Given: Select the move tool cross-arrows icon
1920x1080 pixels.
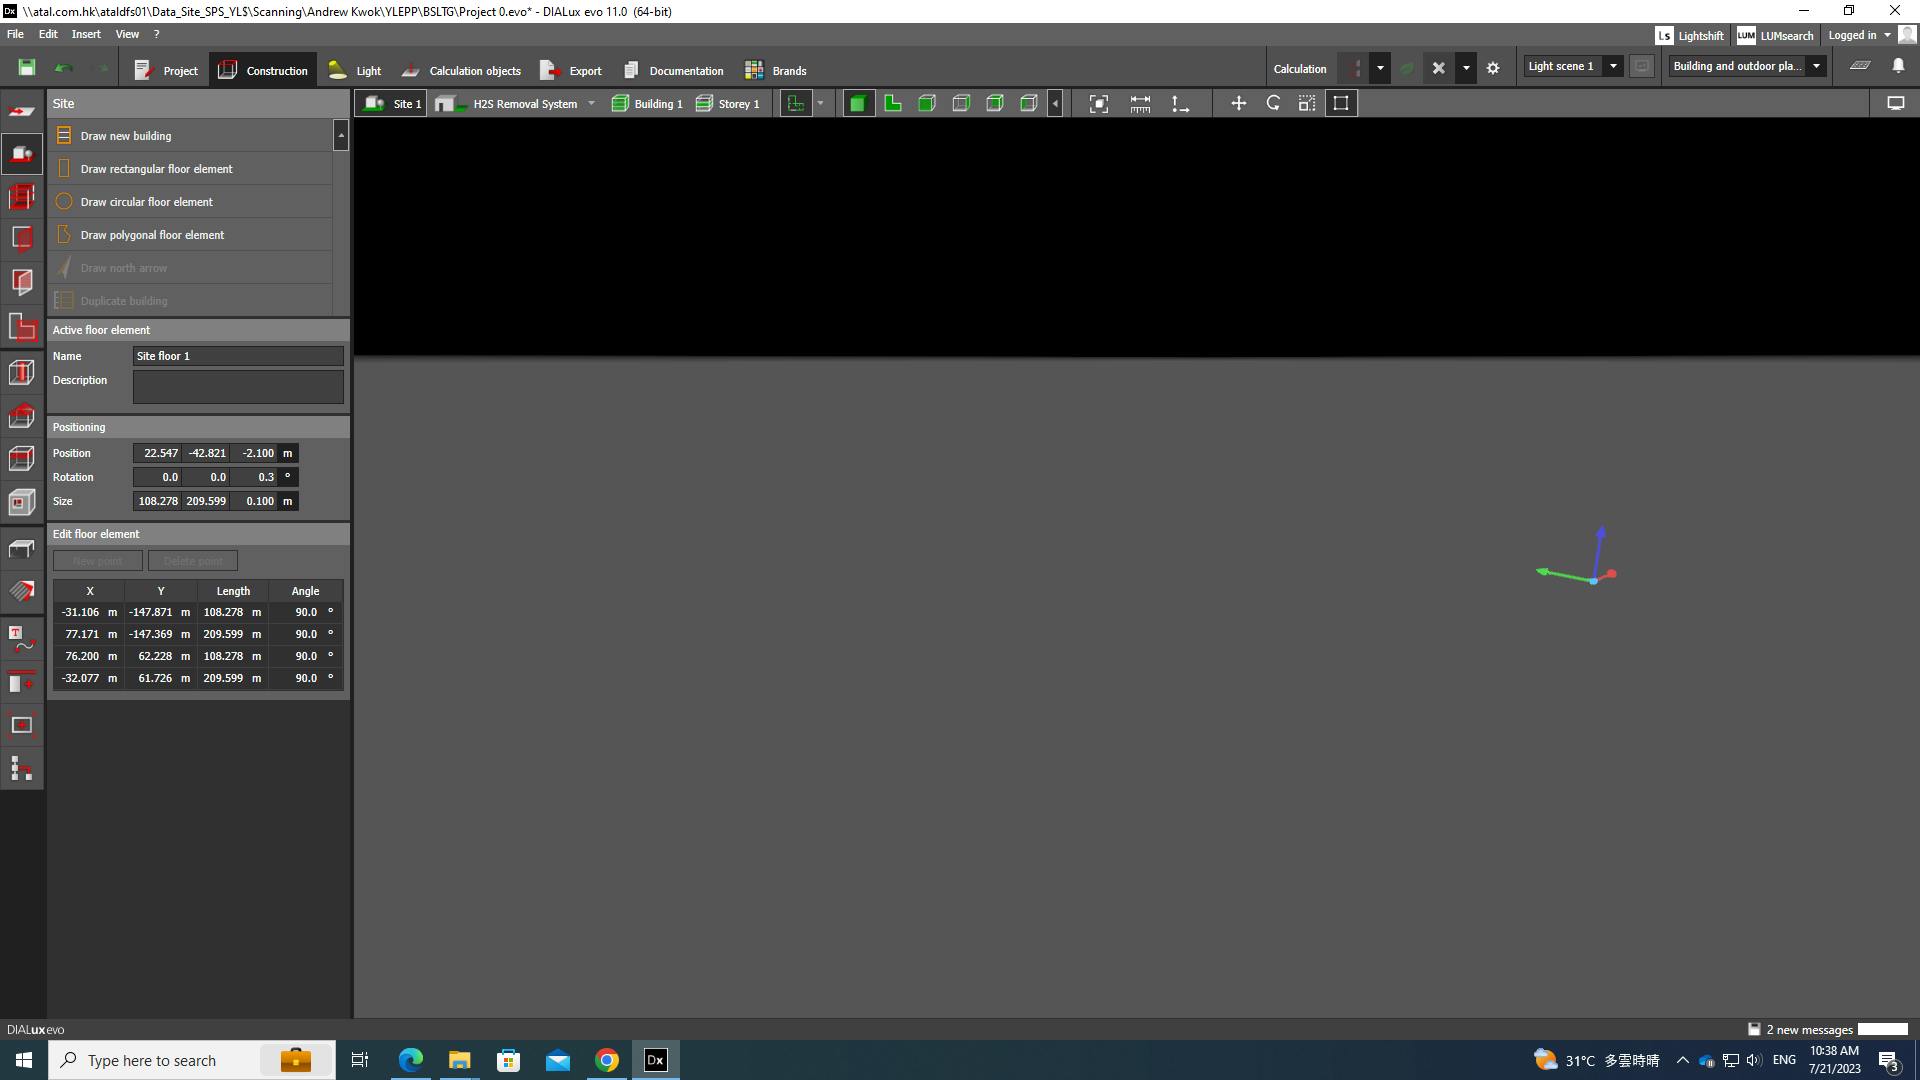Looking at the screenshot, I should point(1238,103).
